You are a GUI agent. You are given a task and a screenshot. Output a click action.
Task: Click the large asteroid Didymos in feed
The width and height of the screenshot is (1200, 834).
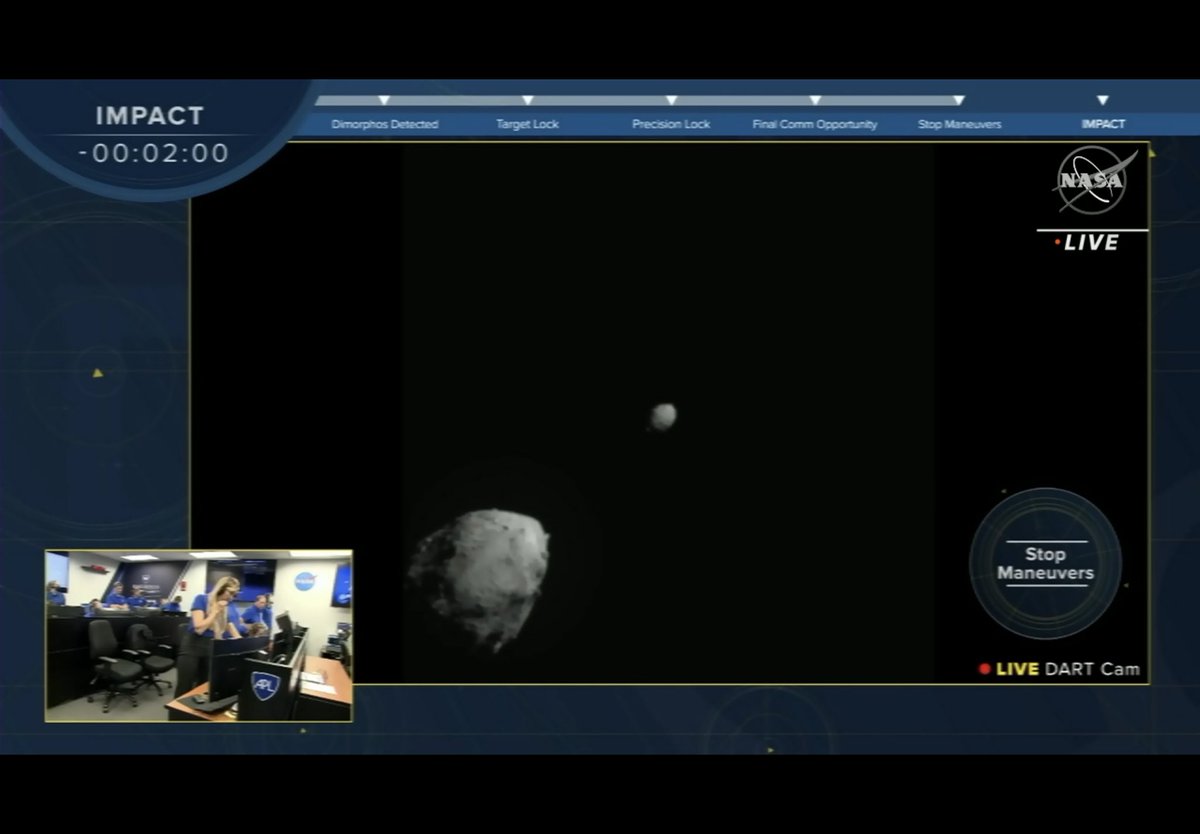479,579
